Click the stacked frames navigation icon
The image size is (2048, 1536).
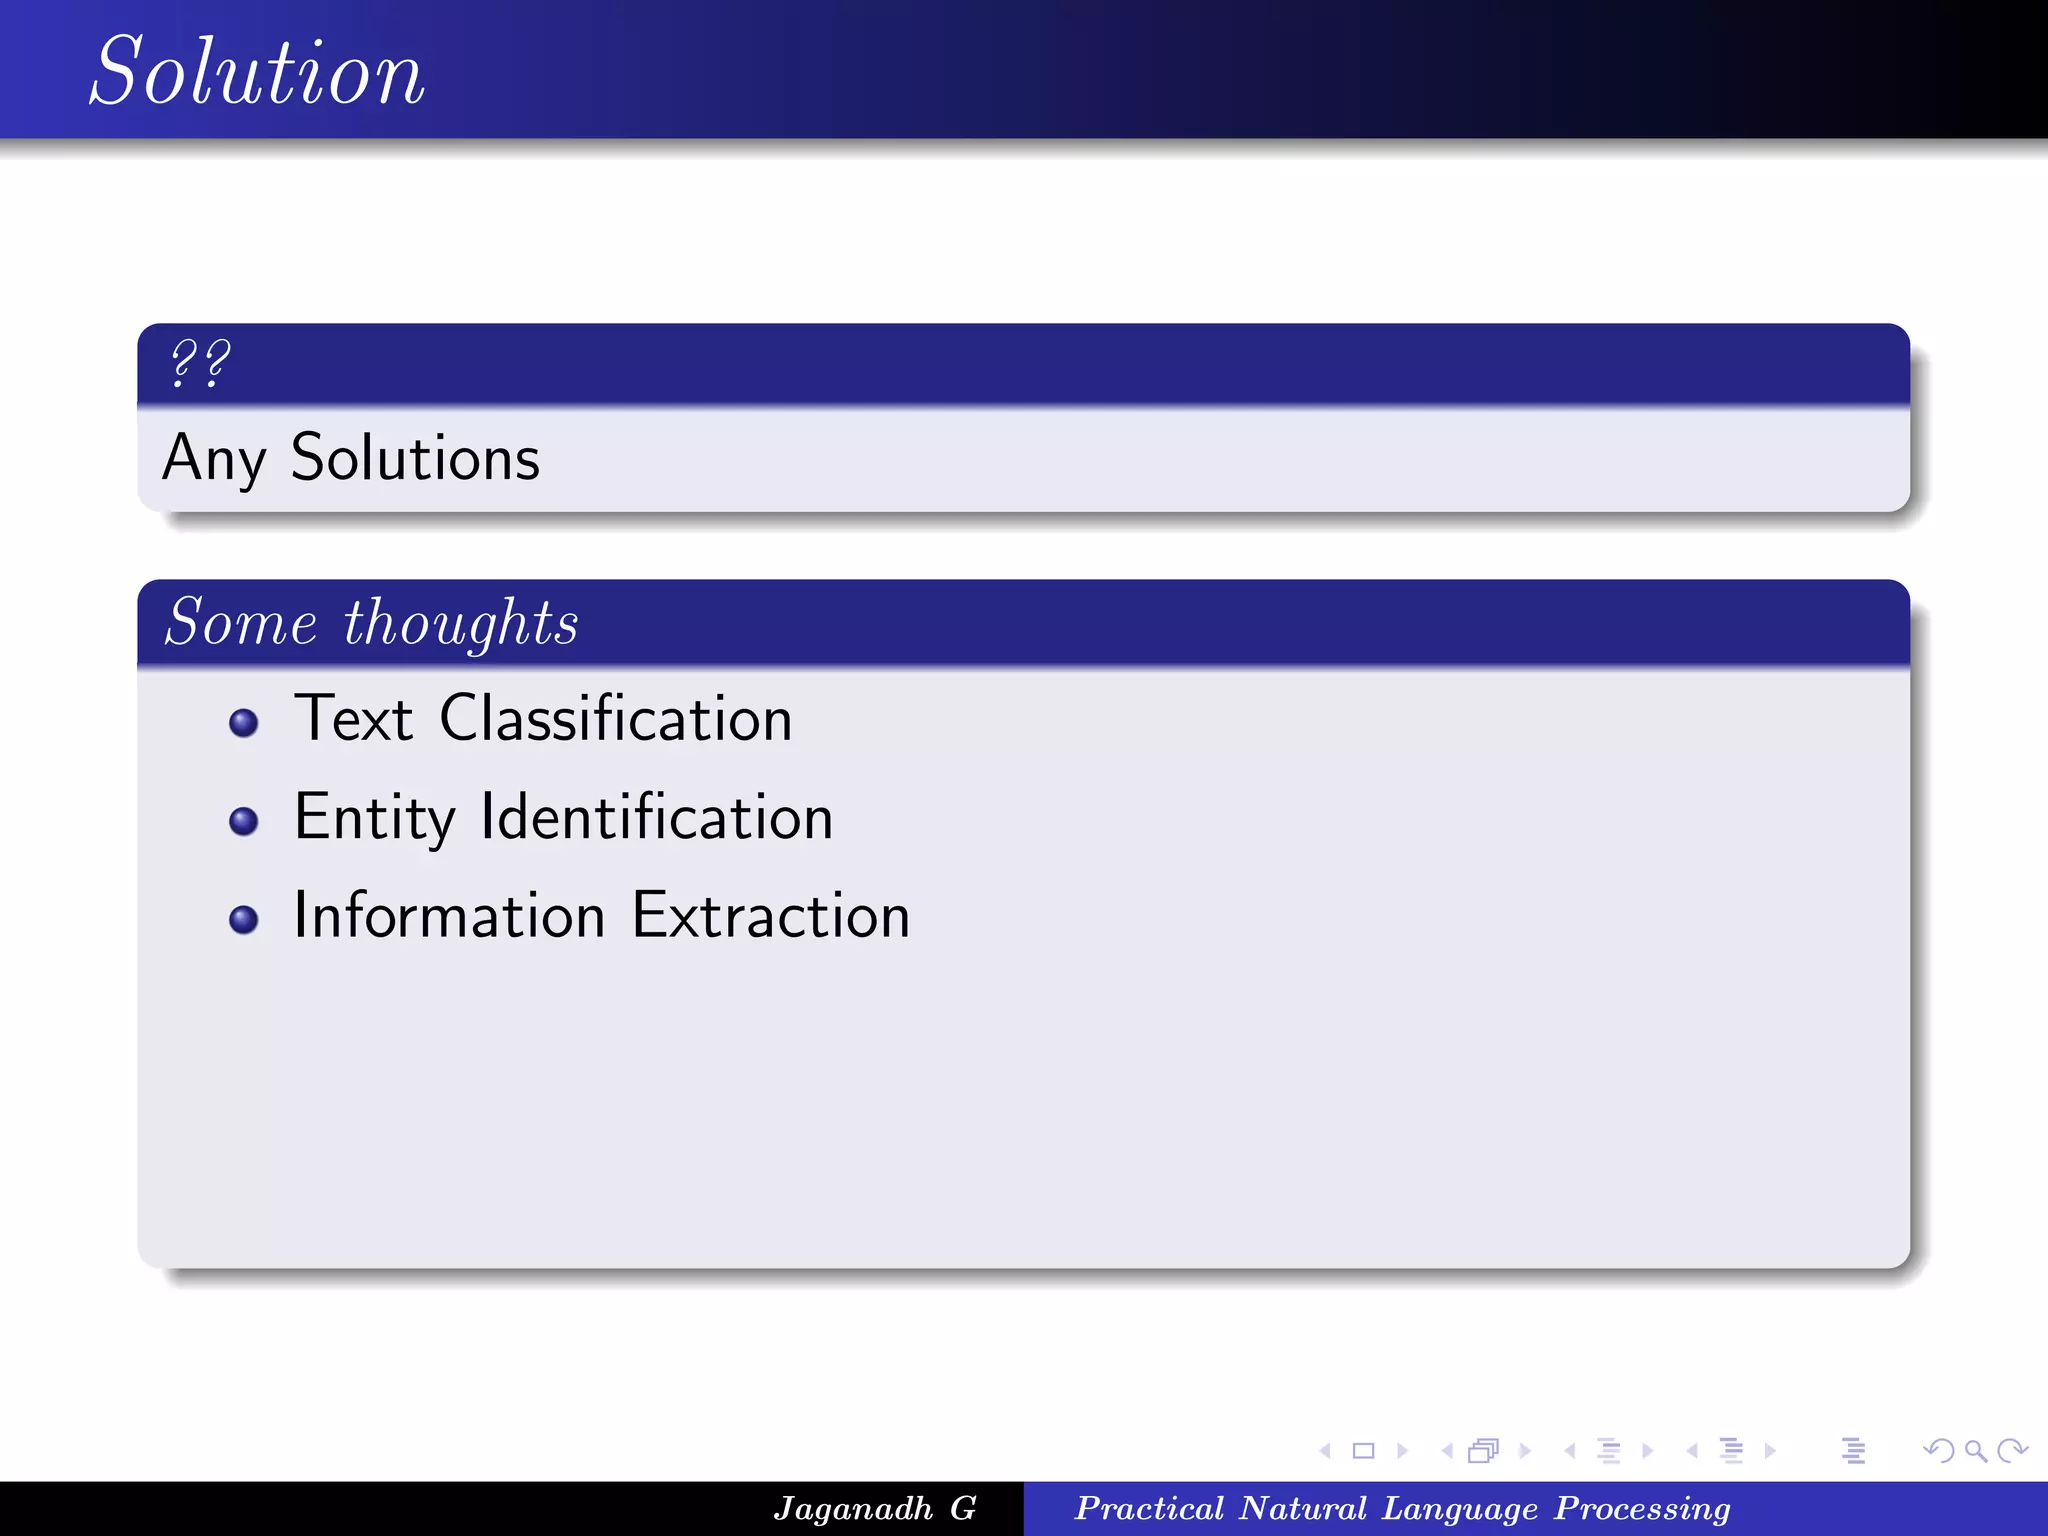(x=1484, y=1450)
